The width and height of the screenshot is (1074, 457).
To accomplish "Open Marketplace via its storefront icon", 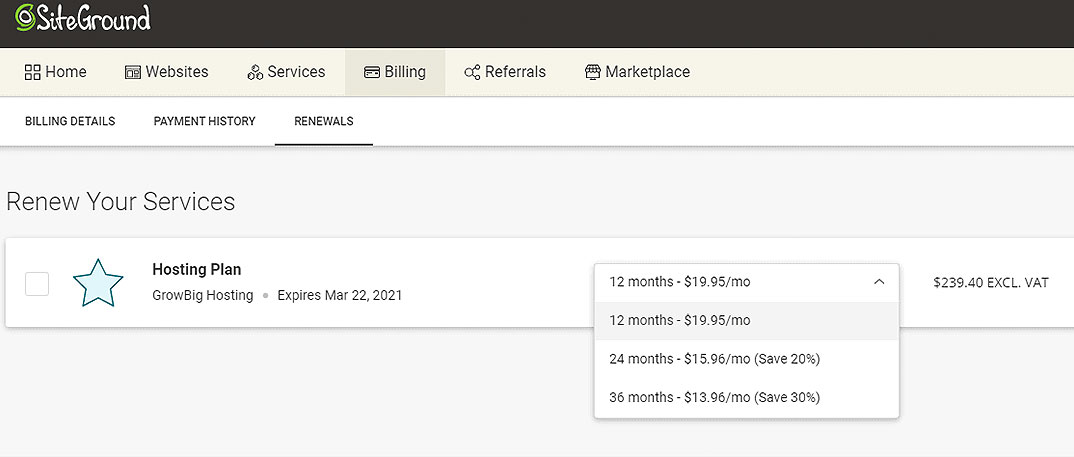I will [x=593, y=72].
